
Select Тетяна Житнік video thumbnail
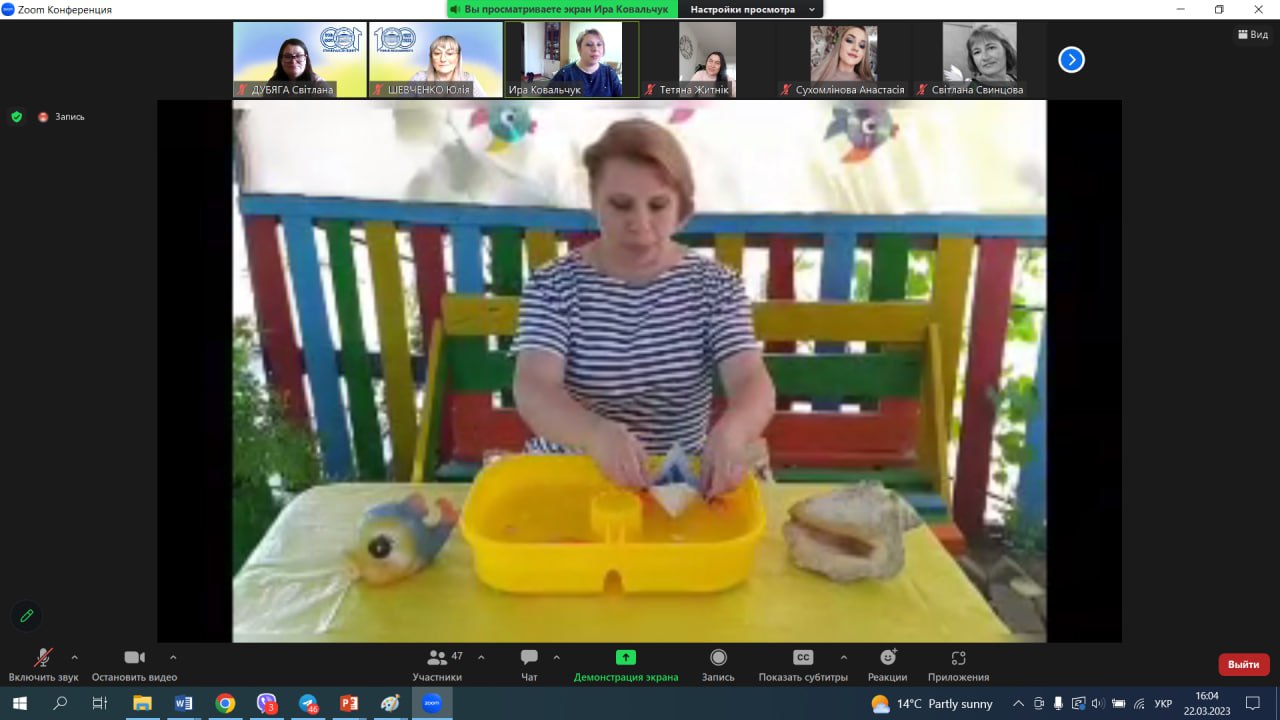707,59
